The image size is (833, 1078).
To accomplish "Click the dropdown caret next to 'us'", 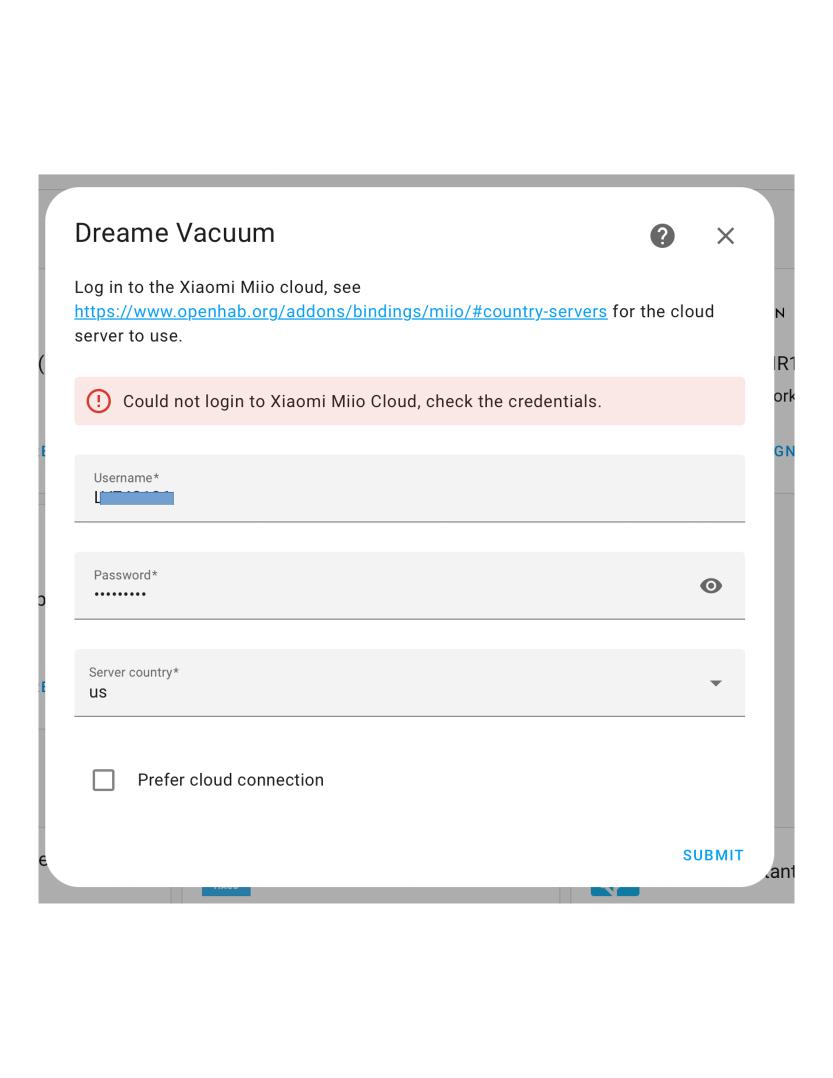I will point(715,683).
